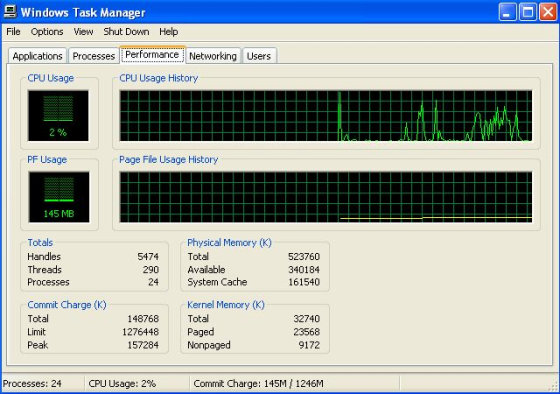Click the System Cache value 161540
560x394 pixels.
[x=304, y=282]
